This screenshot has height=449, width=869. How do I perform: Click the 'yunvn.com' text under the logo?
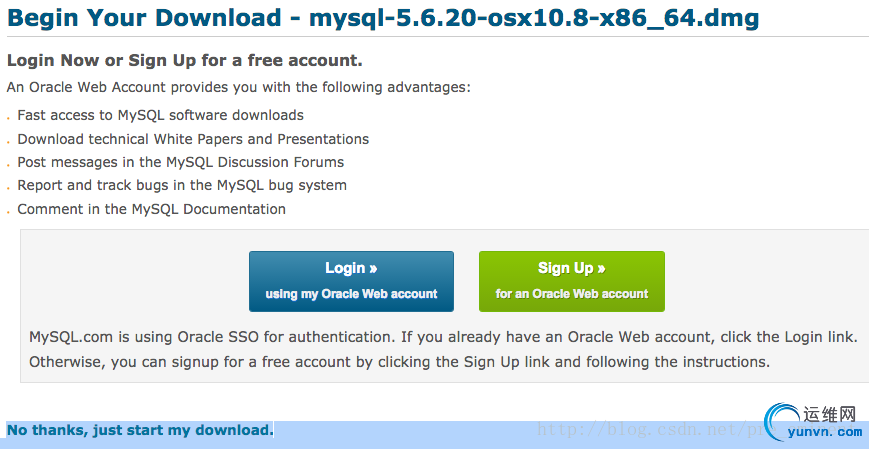824,433
